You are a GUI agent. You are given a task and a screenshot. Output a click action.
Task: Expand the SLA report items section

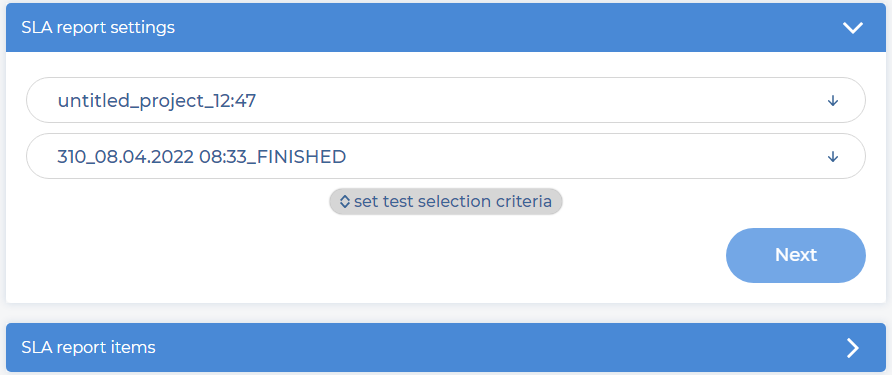446,348
